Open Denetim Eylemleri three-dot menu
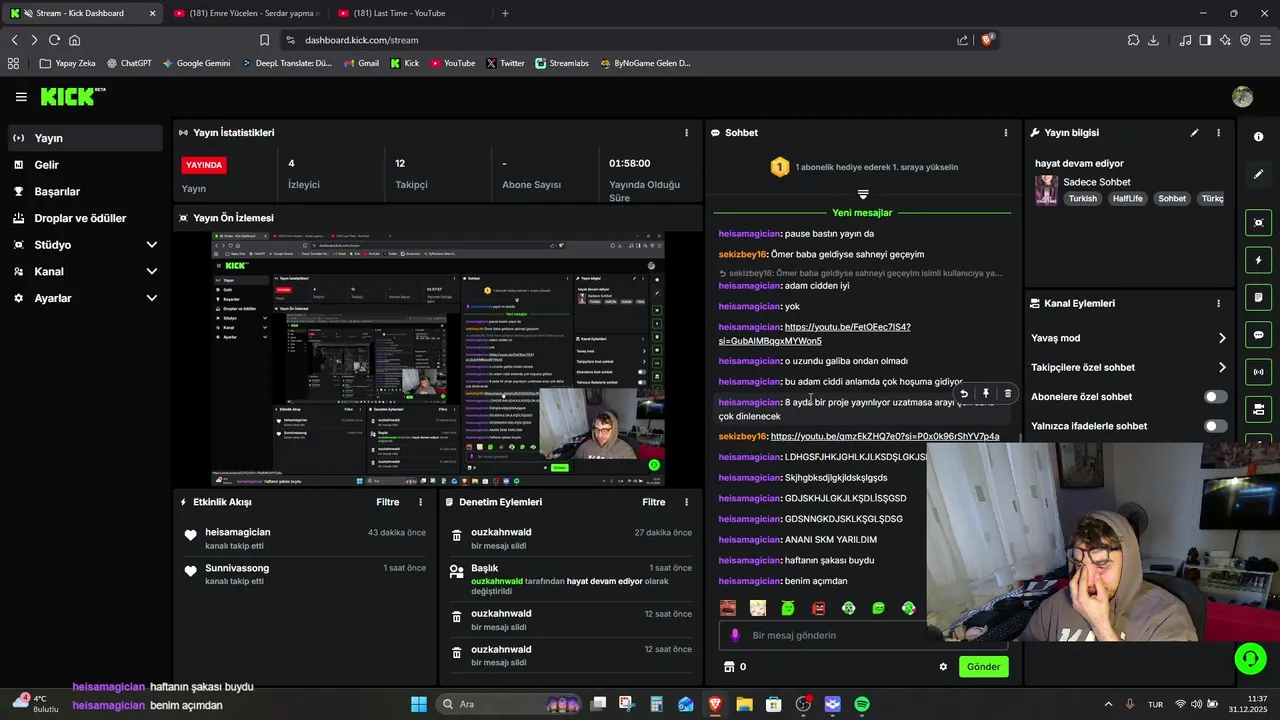The image size is (1280, 720). point(686,502)
